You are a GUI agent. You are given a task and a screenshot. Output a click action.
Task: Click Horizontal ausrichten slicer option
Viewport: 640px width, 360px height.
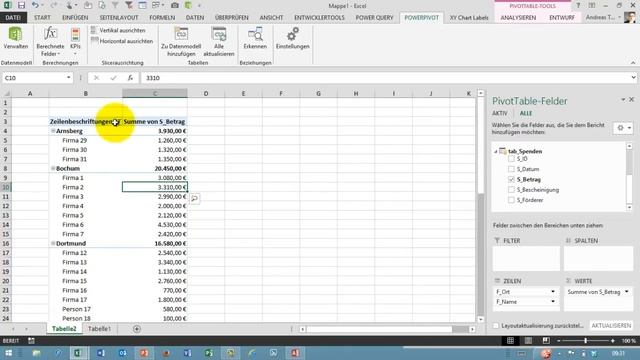(122, 41)
